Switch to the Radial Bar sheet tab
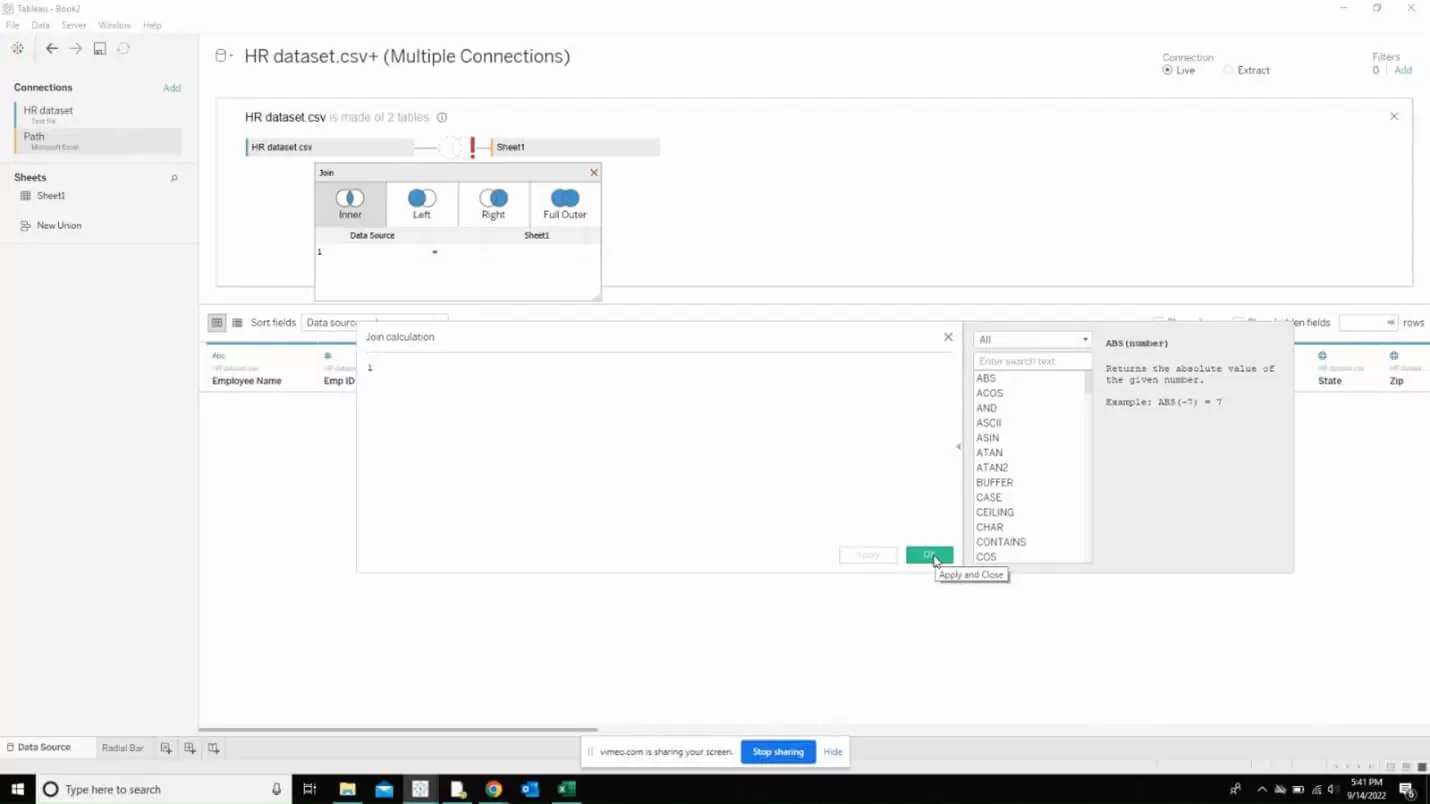 122,747
